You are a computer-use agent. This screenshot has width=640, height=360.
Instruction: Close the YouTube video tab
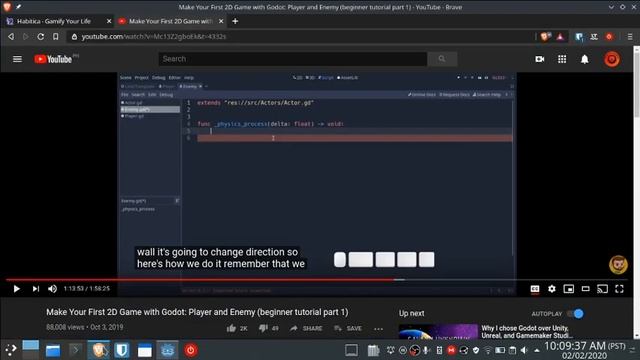221,21
